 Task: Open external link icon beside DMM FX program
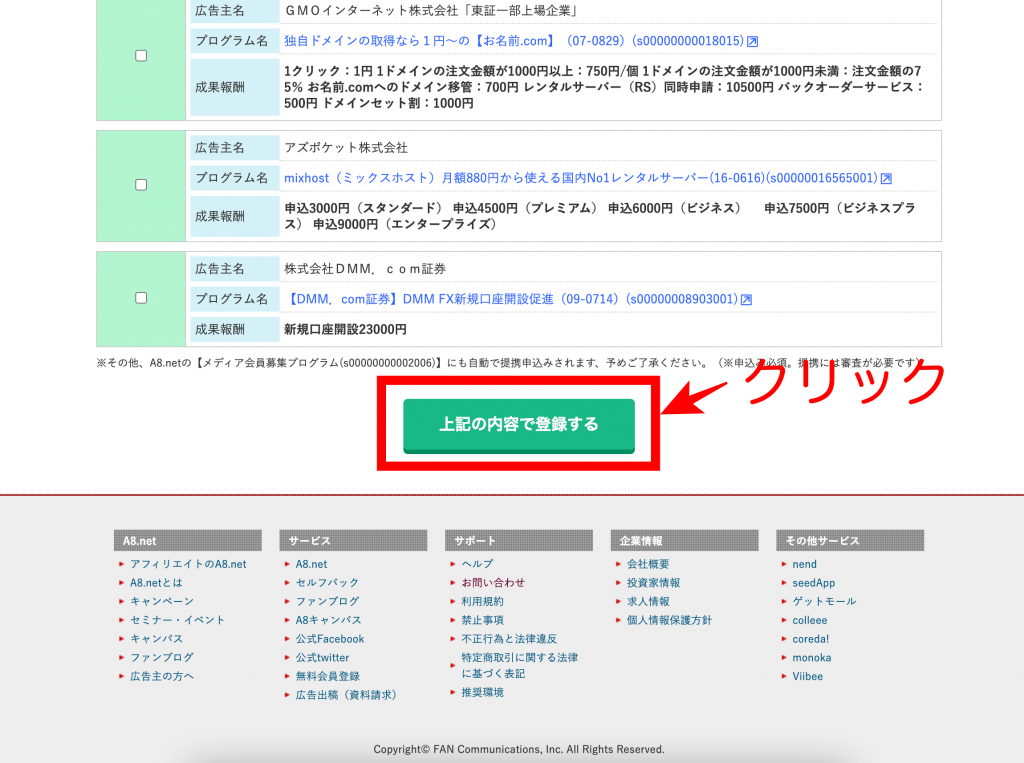point(746,299)
